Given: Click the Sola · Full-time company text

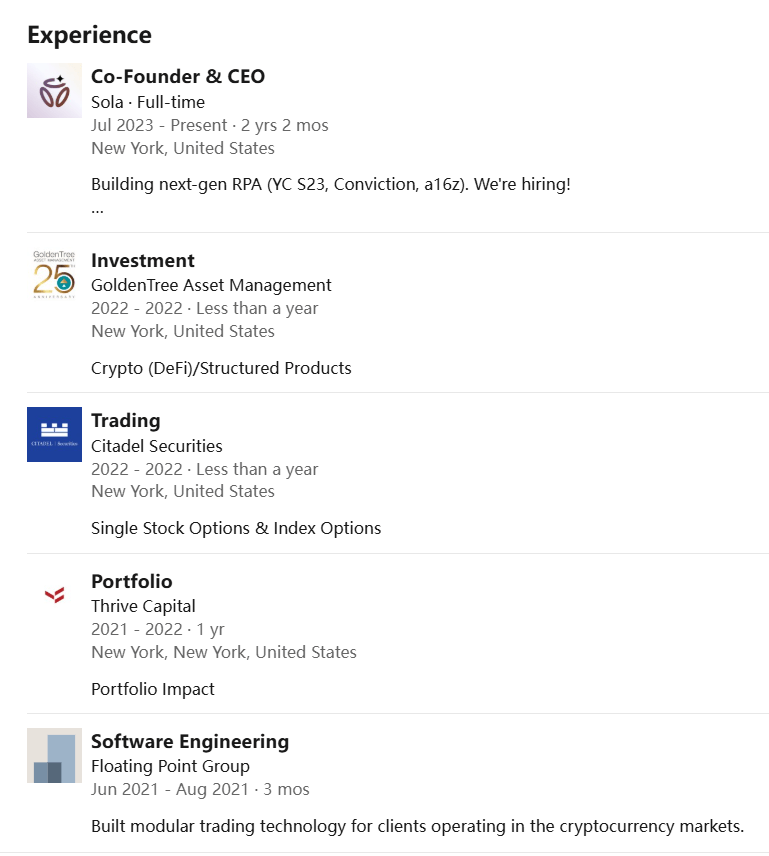Looking at the screenshot, I should 147,102.
